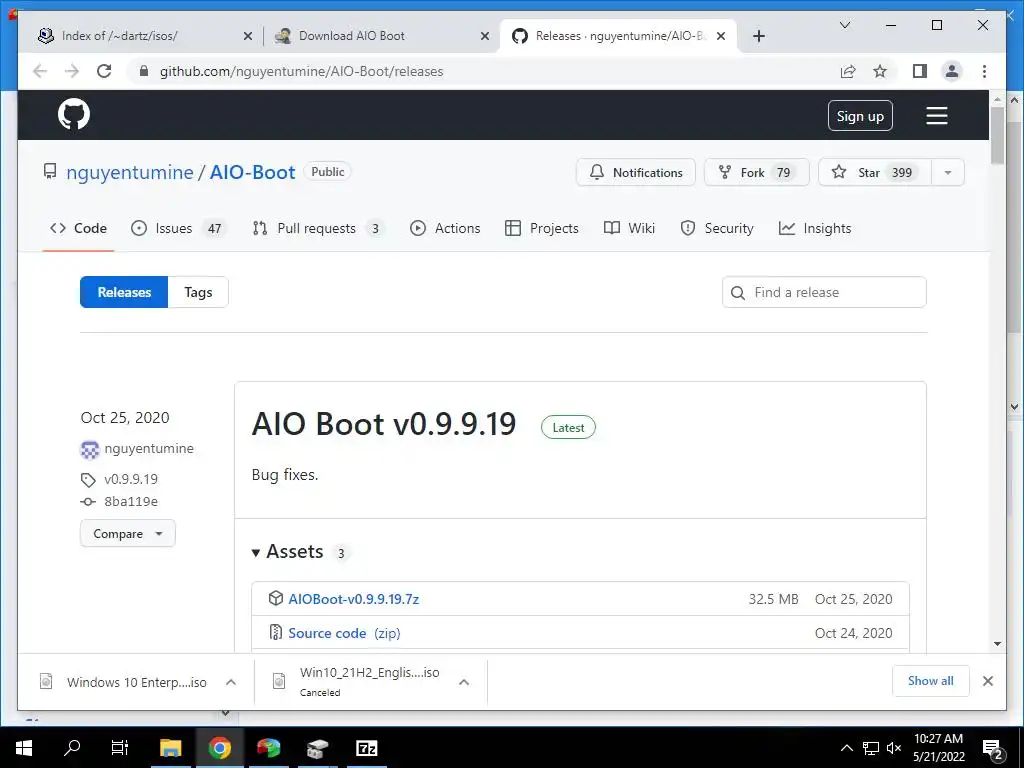Open AIO-Boot repository name link

coord(252,172)
